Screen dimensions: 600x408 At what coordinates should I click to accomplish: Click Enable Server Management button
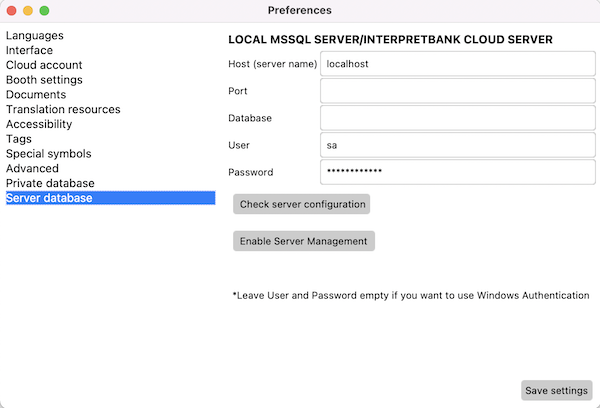tap(304, 241)
